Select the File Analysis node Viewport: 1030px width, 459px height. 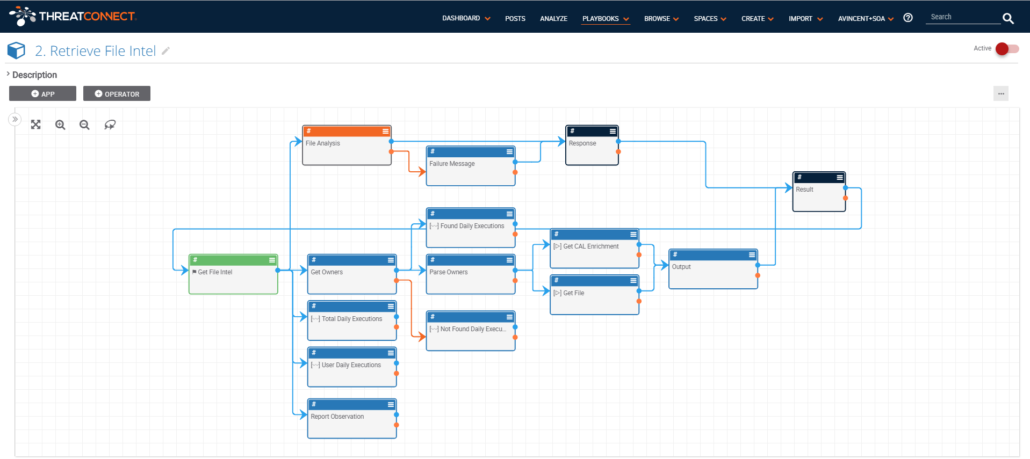point(347,145)
